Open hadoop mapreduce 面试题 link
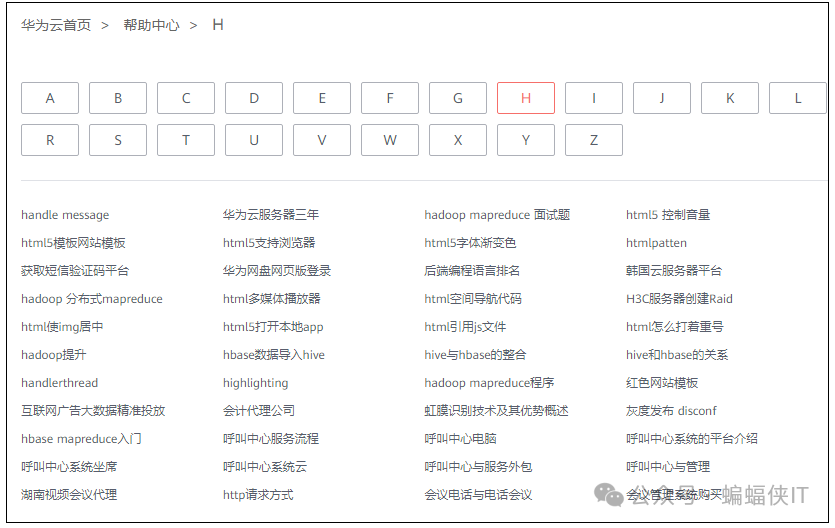The image size is (835, 528). (497, 215)
